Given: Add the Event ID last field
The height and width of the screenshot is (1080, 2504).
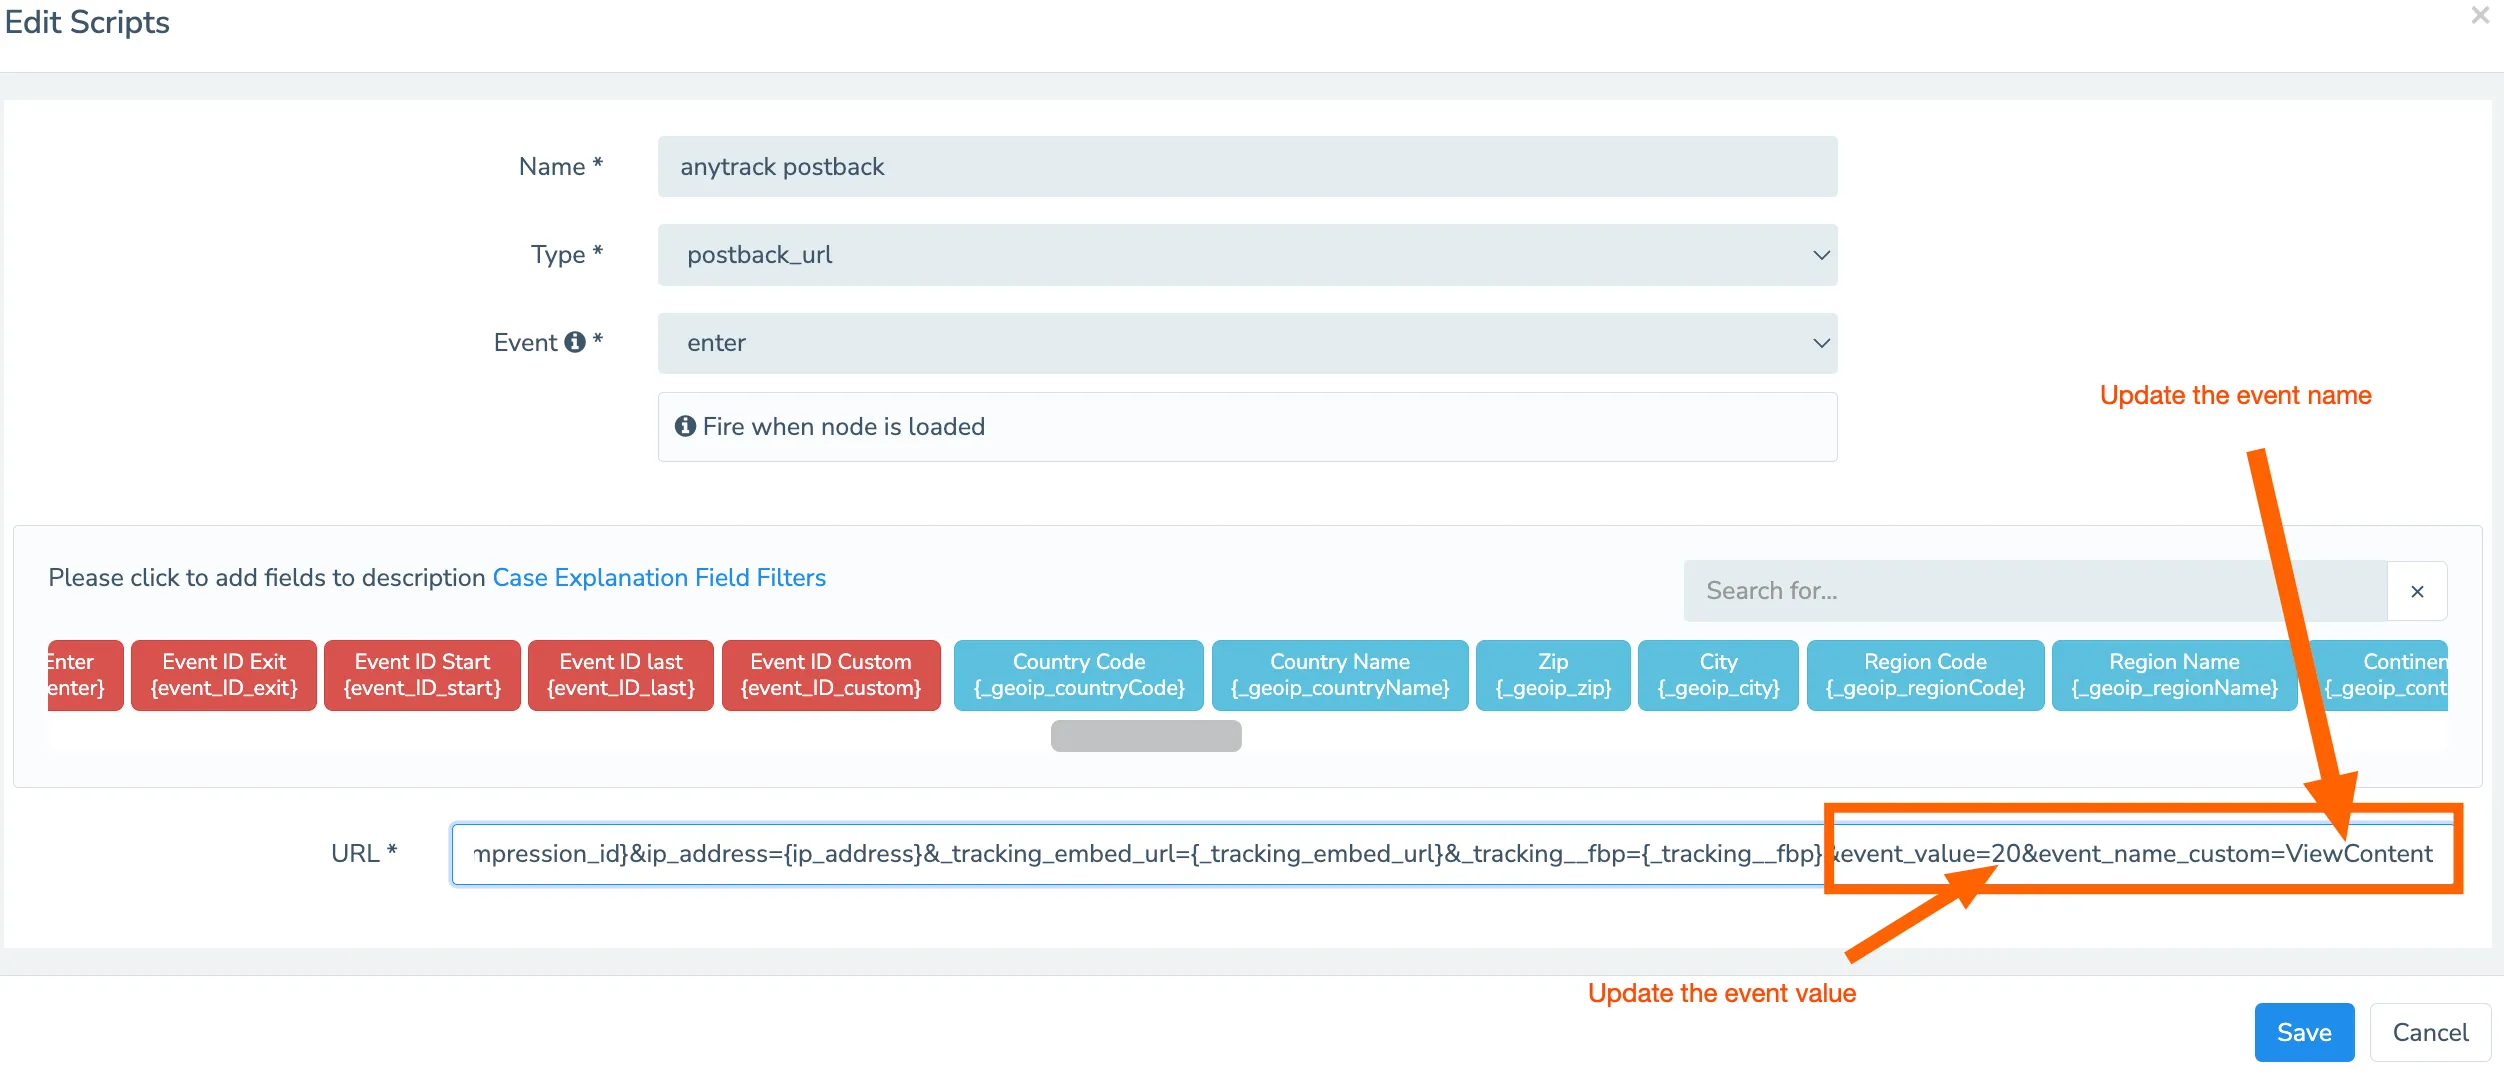Looking at the screenshot, I should pyautogui.click(x=621, y=675).
